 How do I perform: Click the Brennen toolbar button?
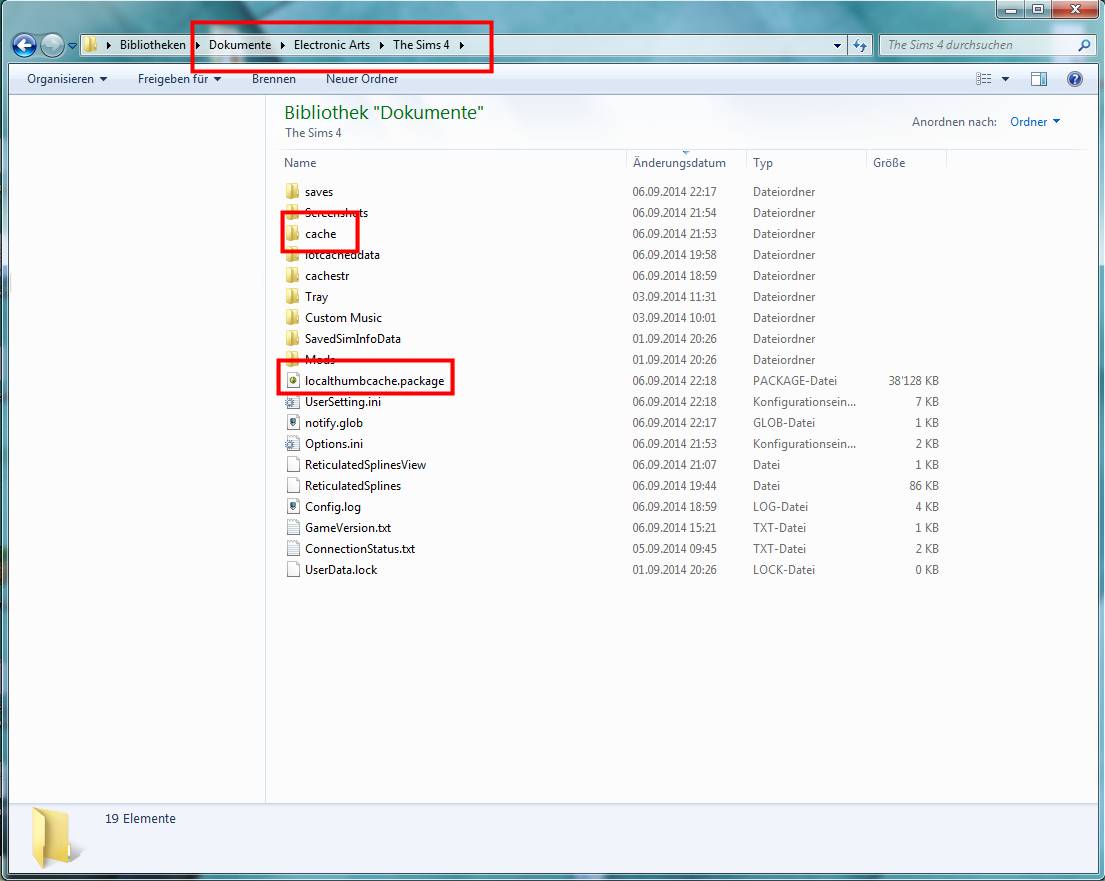273,79
